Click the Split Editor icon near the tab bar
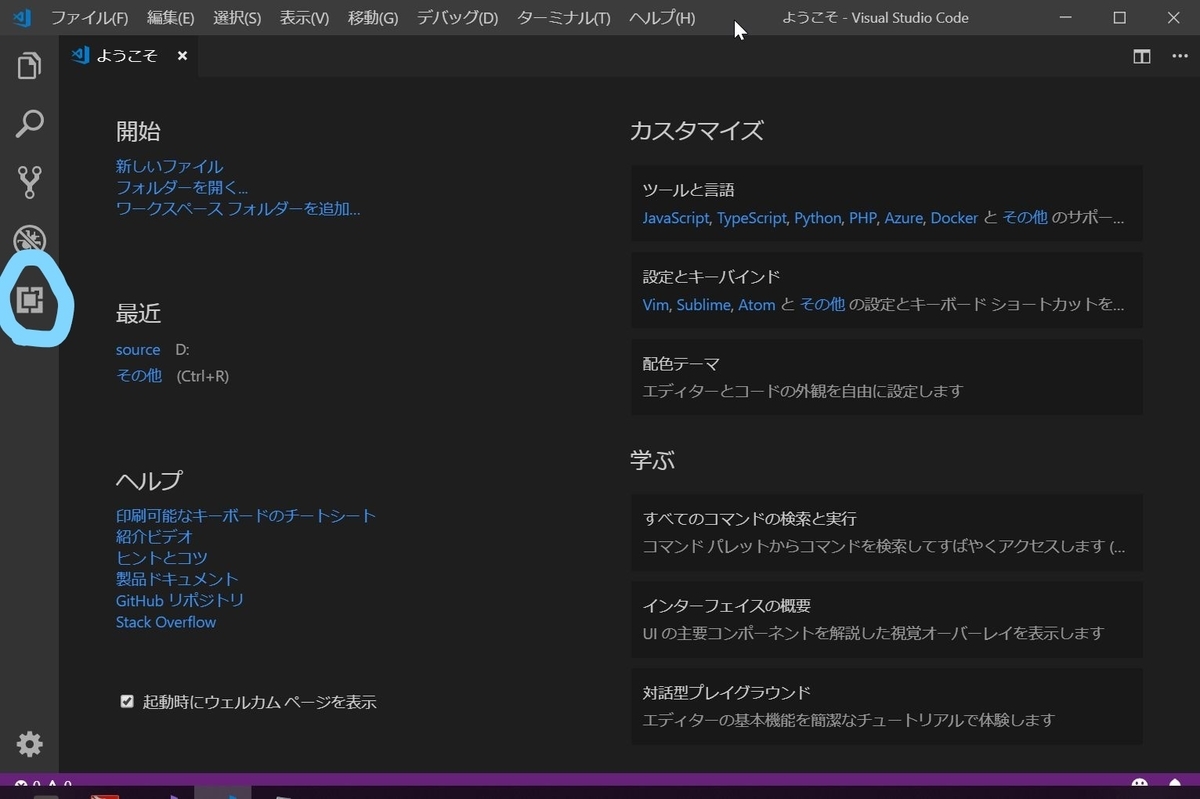 tap(1141, 56)
